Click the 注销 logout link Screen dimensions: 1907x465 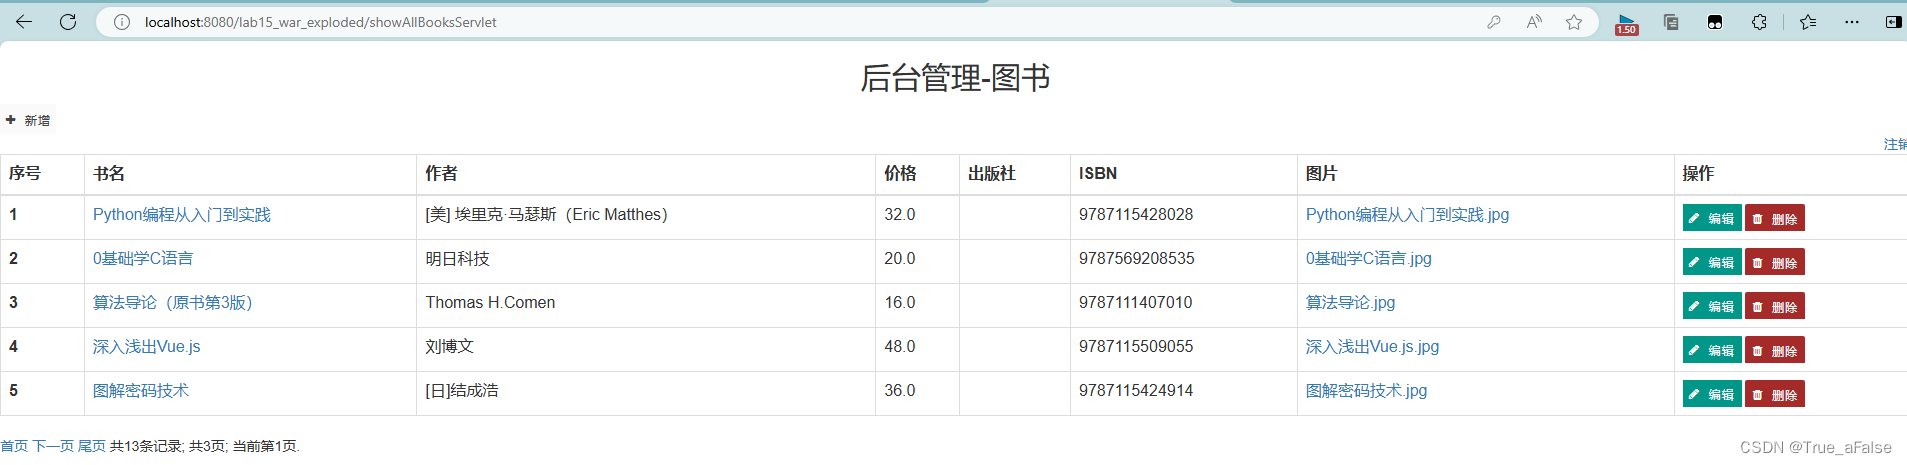[1895, 144]
